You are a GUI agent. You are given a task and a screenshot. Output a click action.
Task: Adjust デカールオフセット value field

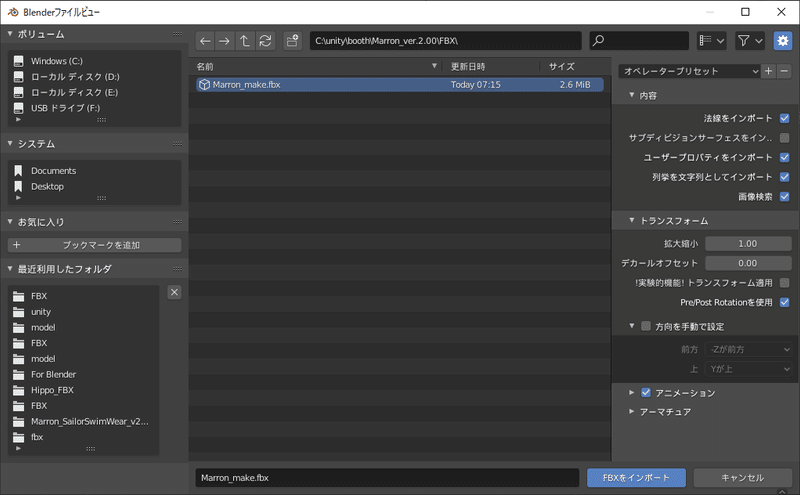[748, 263]
